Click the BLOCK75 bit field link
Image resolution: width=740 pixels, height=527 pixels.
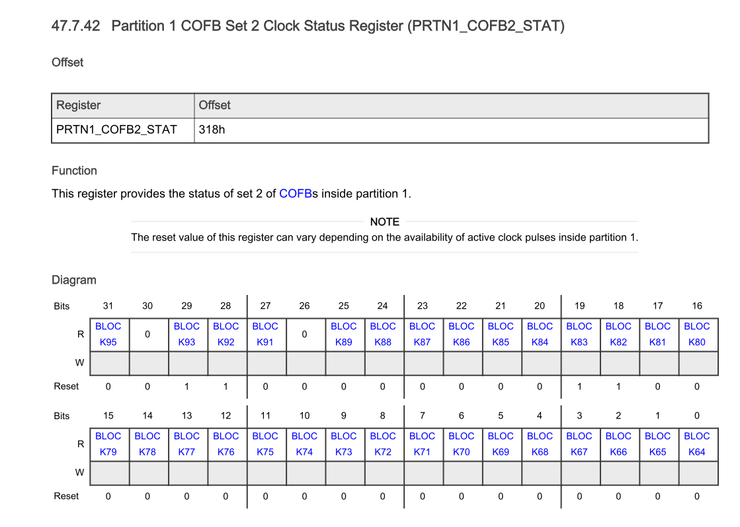265,444
